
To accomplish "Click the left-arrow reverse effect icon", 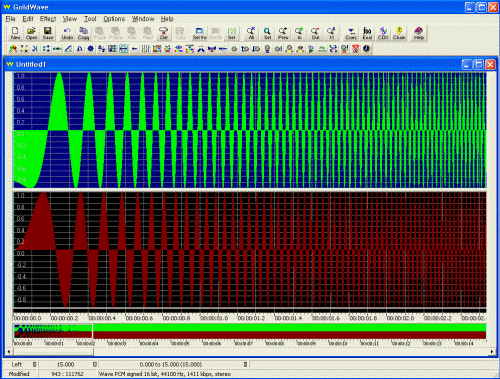I will (134, 49).
